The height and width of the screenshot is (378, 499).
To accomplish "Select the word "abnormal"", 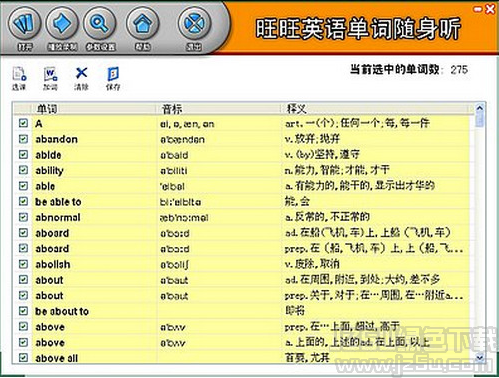I will (58, 217).
